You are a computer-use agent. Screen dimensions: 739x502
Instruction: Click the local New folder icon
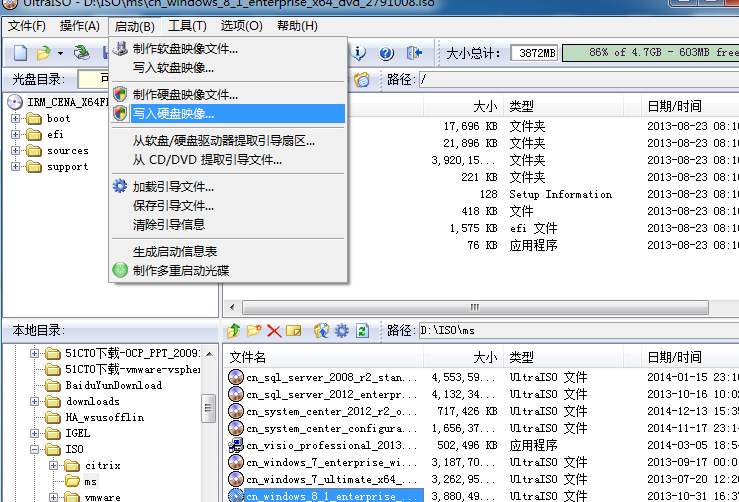(x=254, y=331)
